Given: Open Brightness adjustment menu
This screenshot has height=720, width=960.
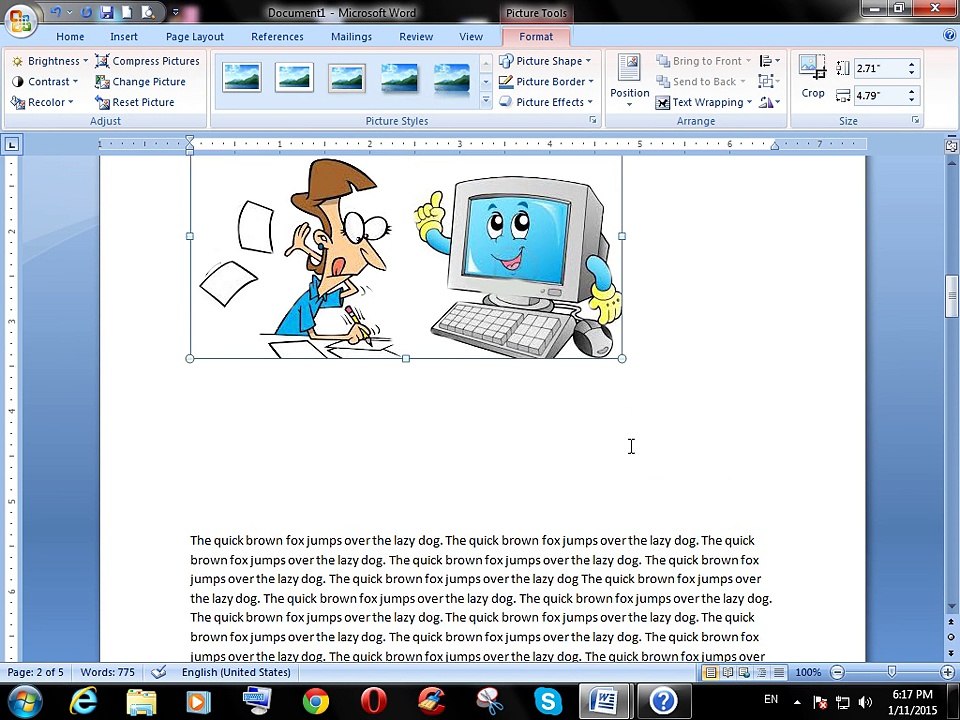Looking at the screenshot, I should [x=50, y=61].
